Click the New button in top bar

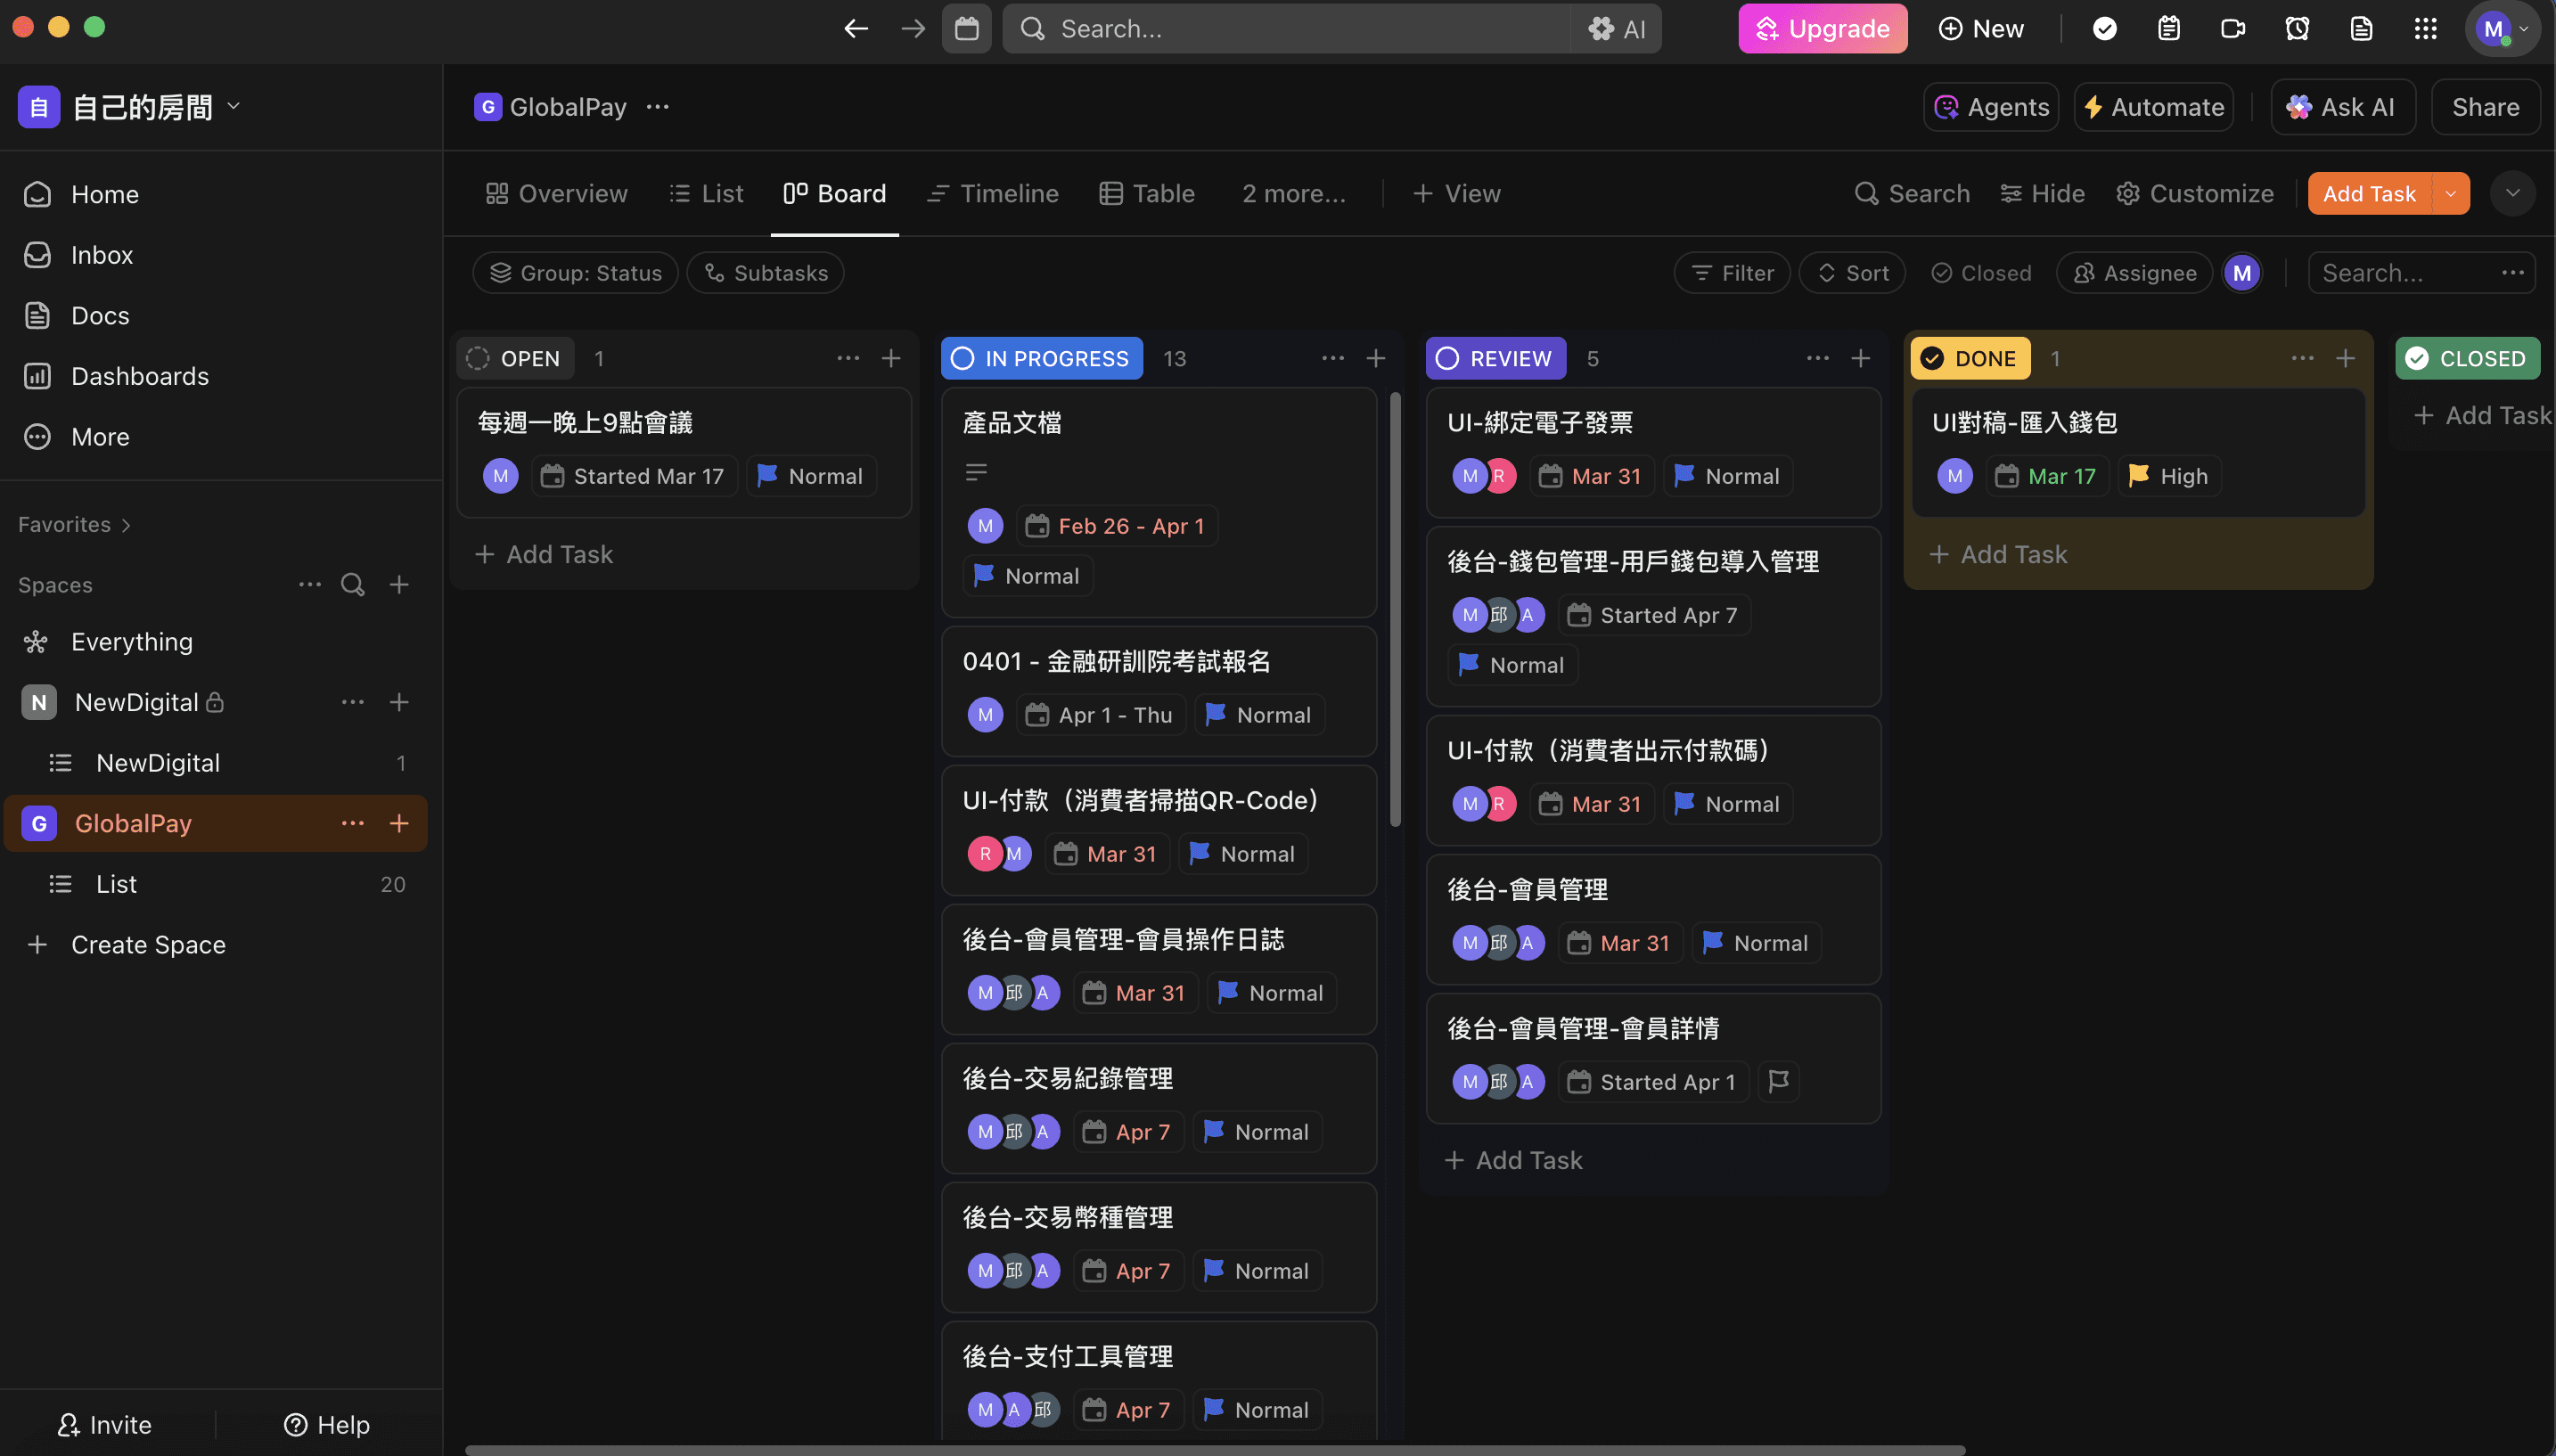(1980, 29)
